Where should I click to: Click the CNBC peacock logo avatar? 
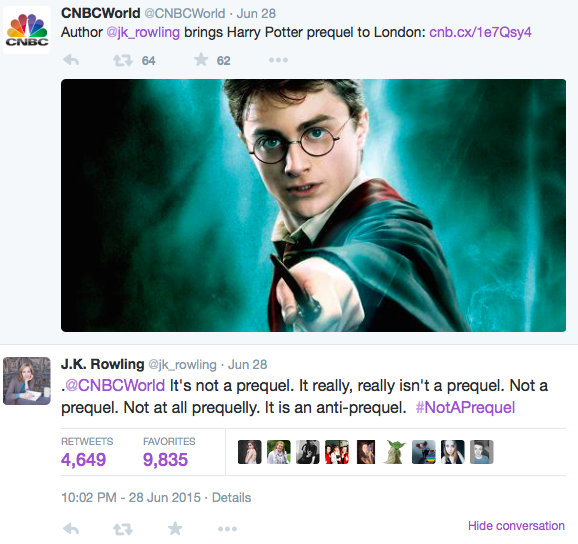[27, 30]
